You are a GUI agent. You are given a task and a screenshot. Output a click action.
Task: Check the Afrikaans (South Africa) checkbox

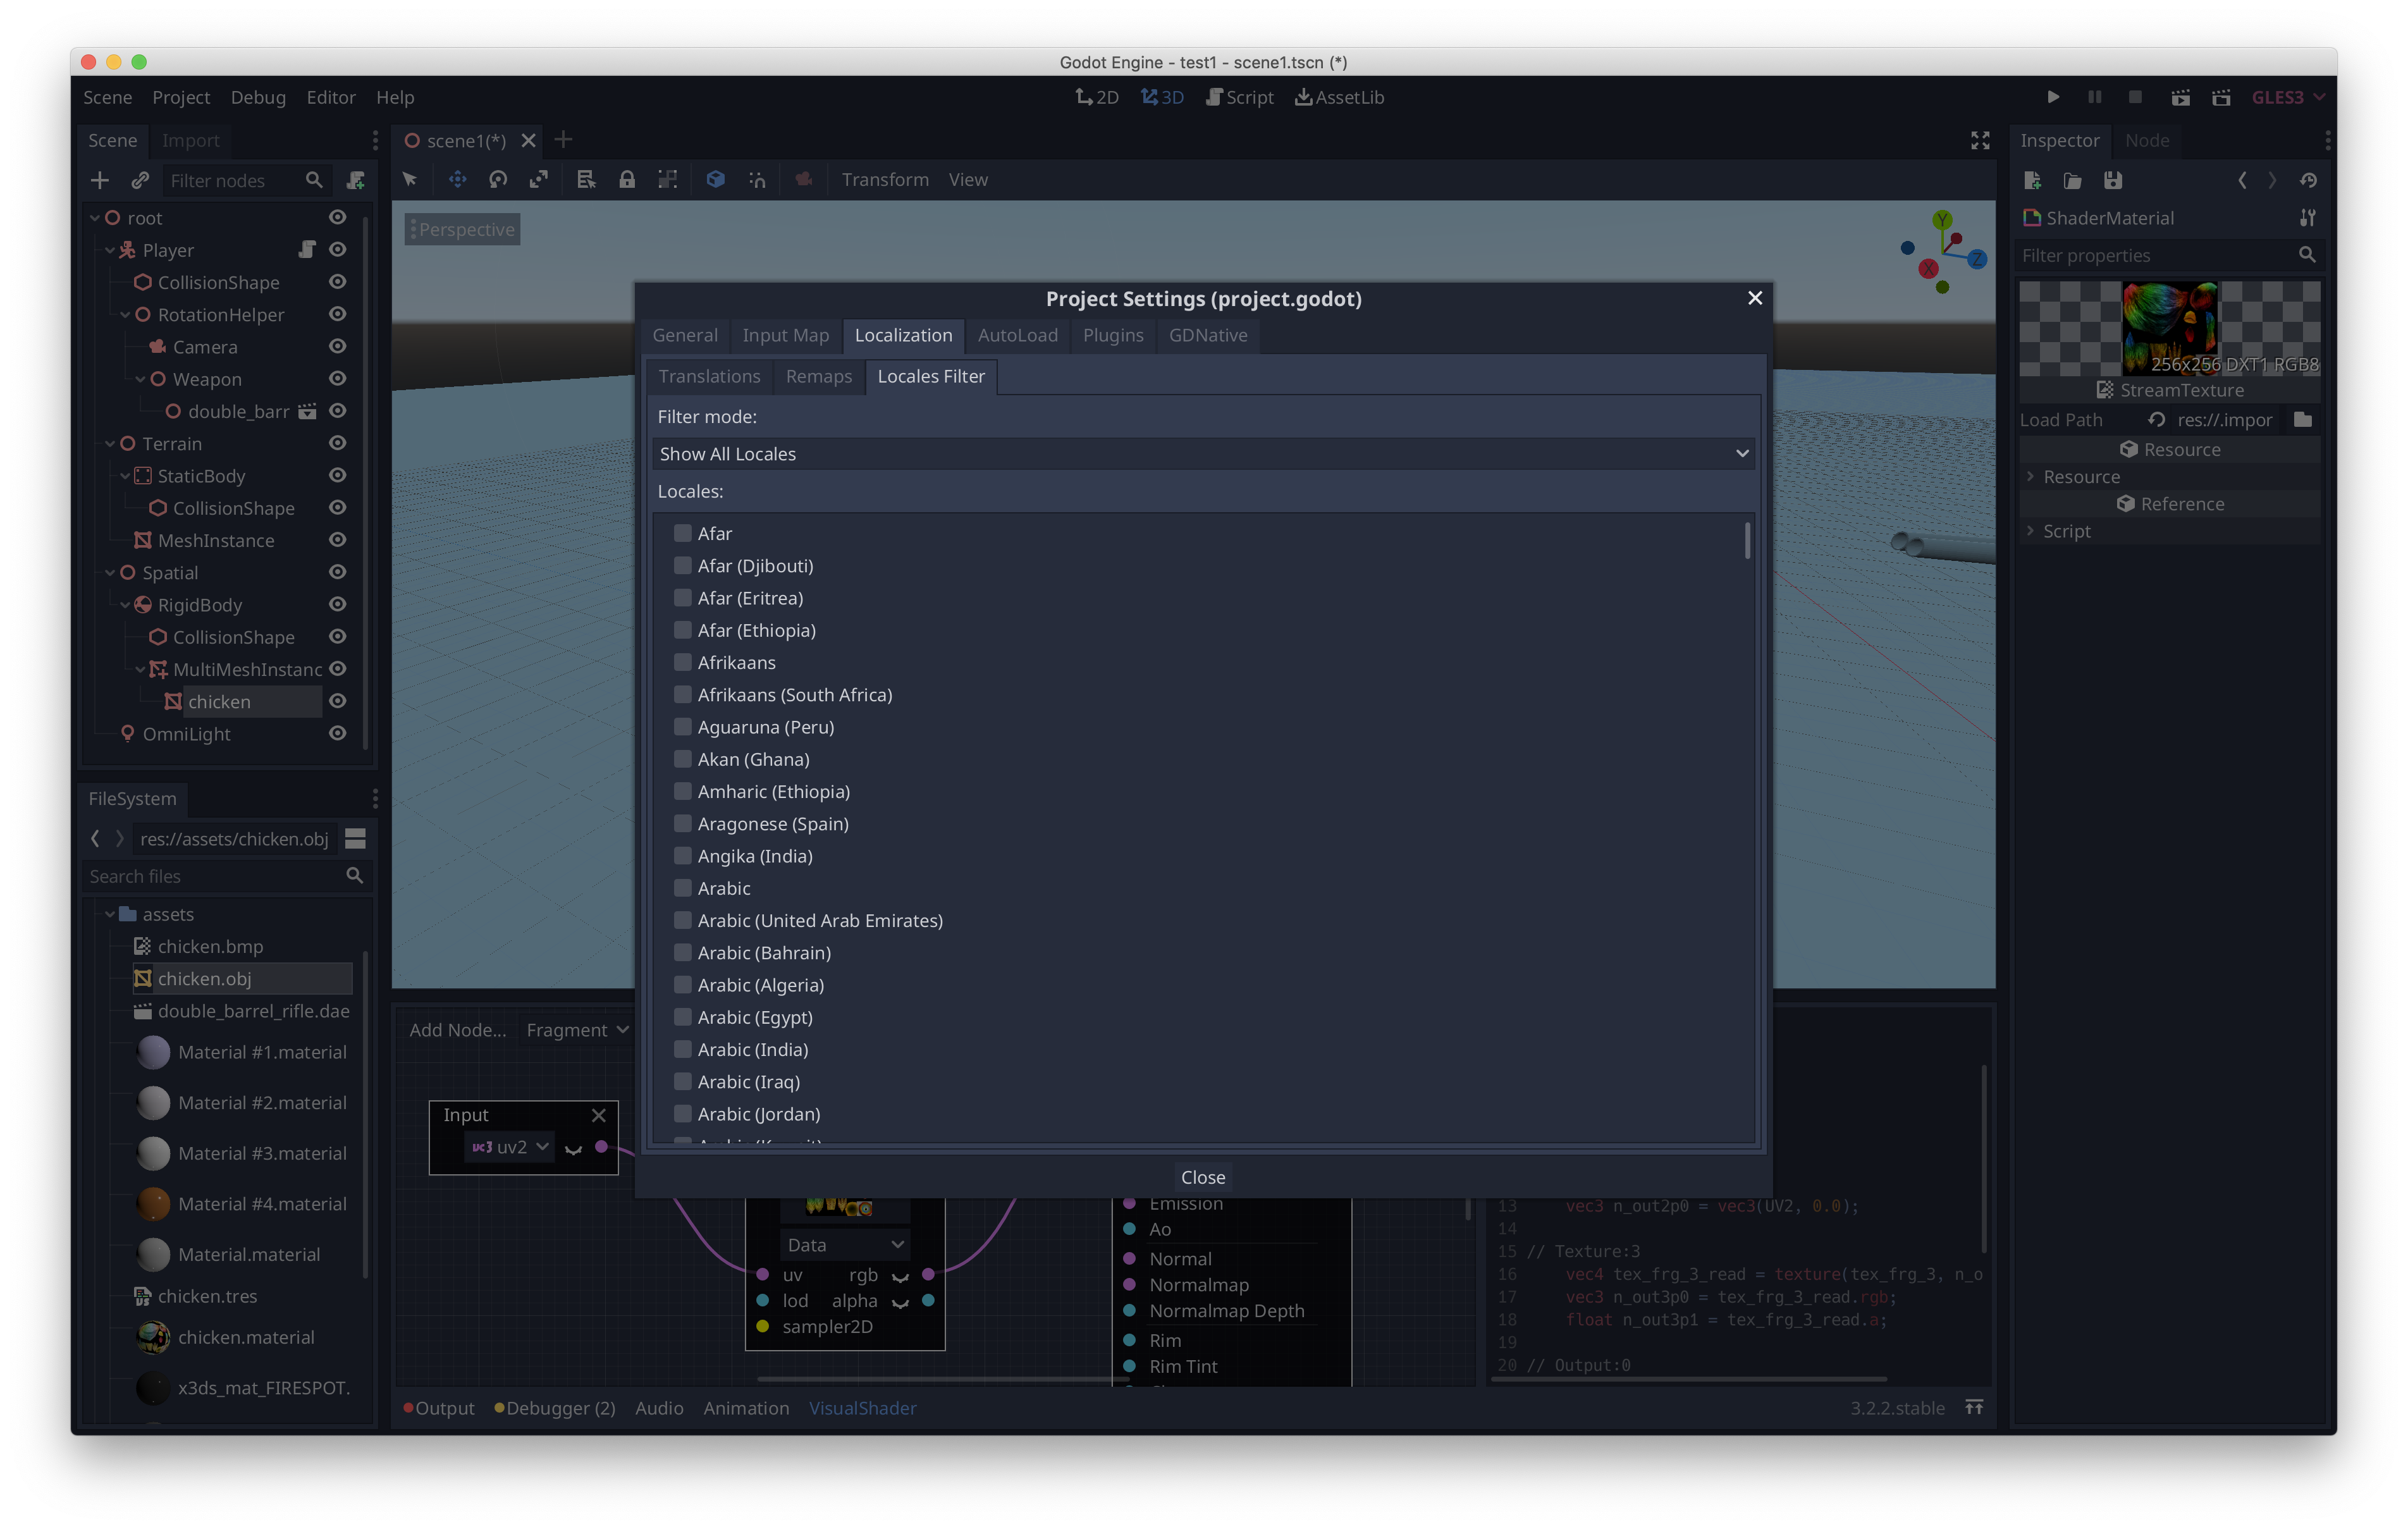coord(683,694)
